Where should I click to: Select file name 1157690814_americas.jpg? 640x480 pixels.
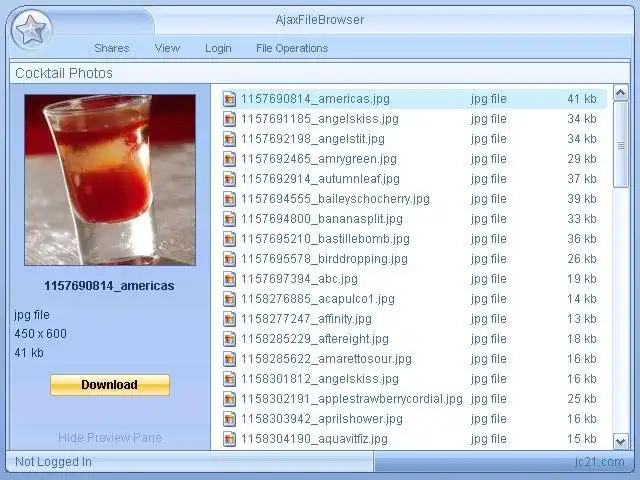(x=315, y=99)
